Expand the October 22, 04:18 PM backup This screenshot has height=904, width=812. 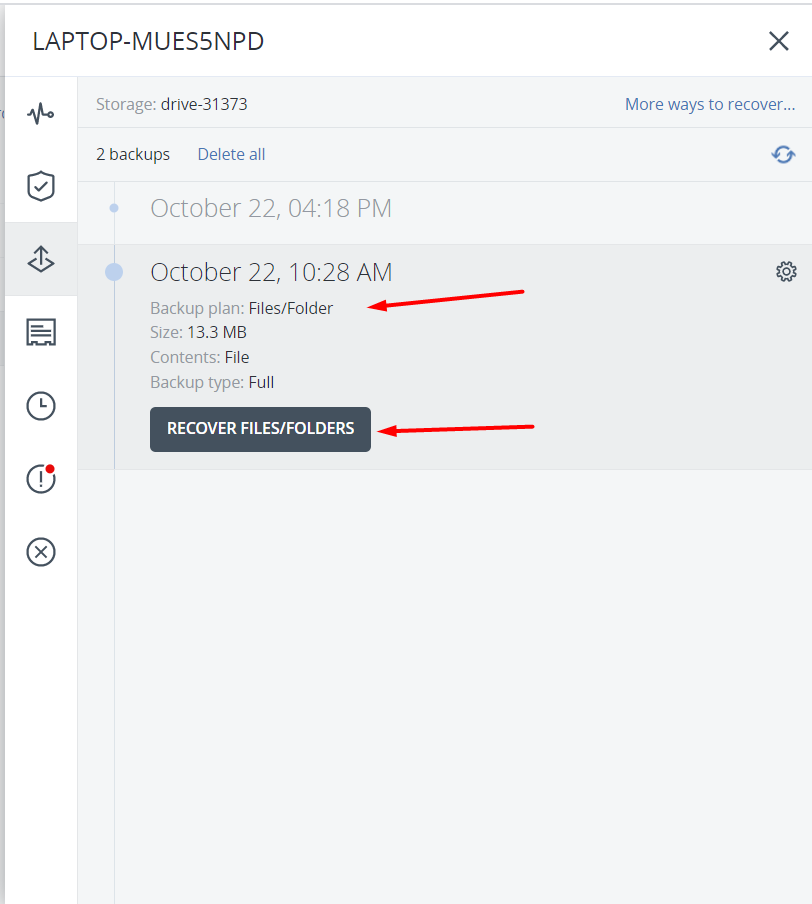point(271,208)
